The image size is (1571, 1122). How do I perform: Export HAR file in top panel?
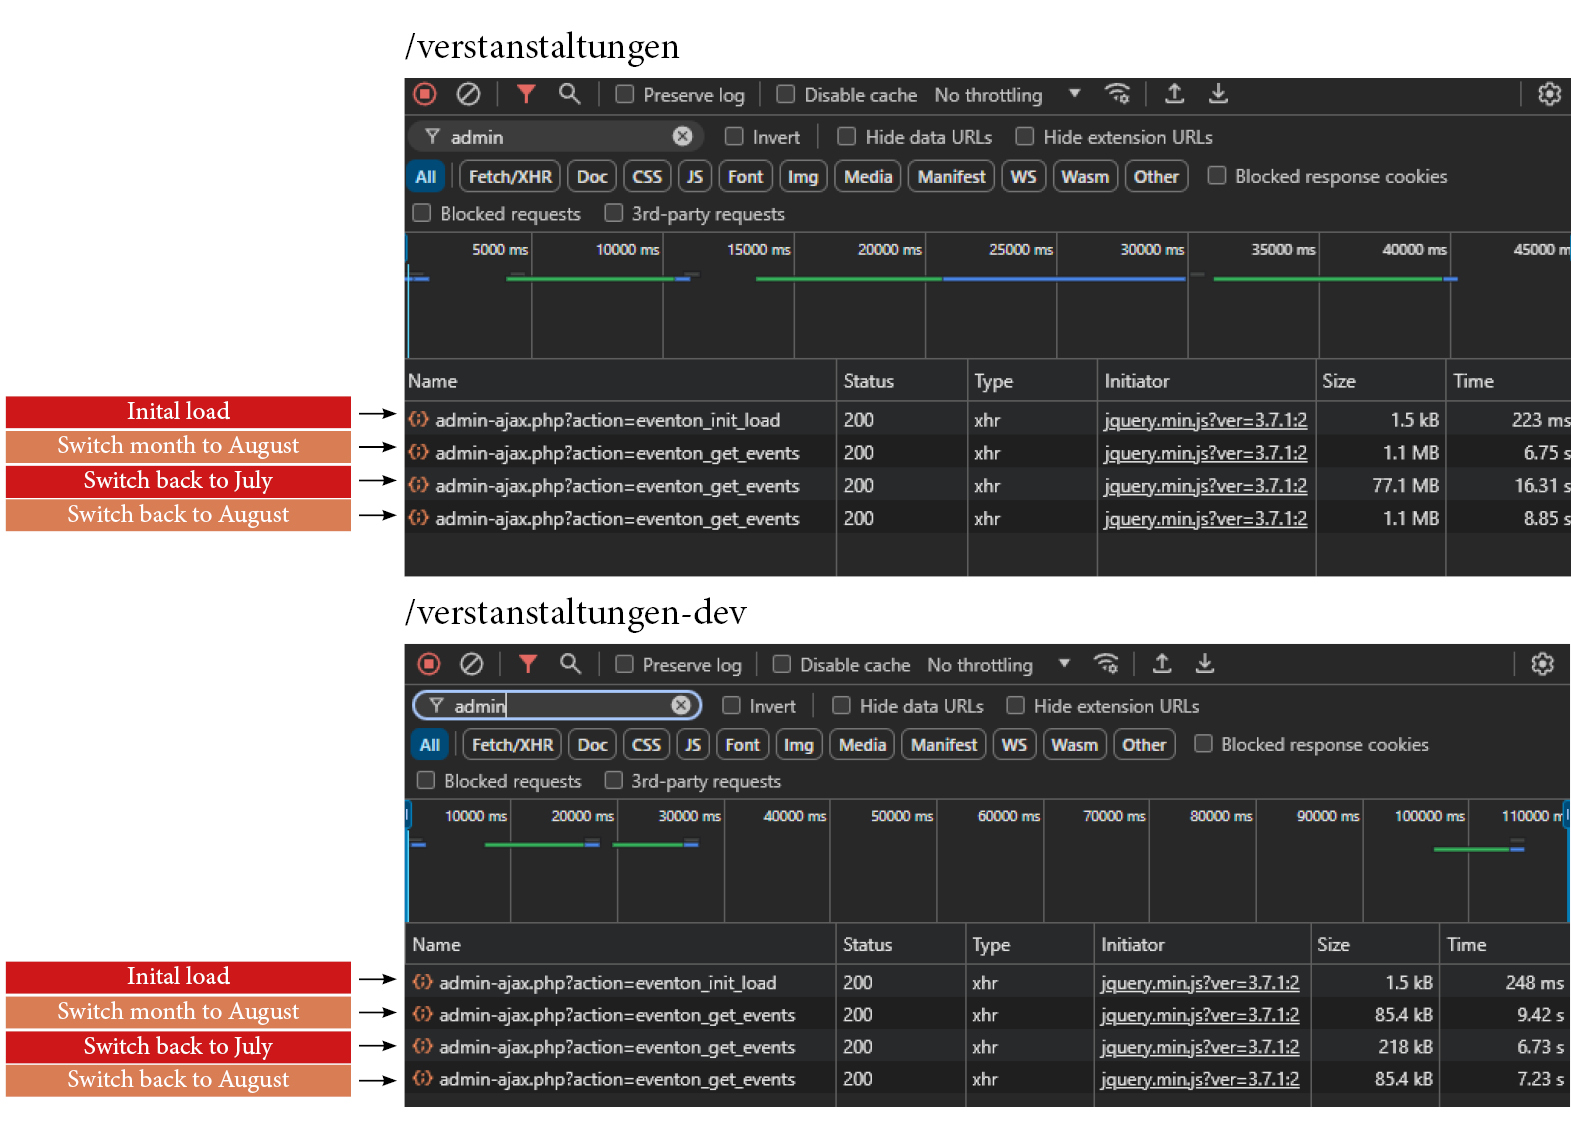coord(1218,94)
